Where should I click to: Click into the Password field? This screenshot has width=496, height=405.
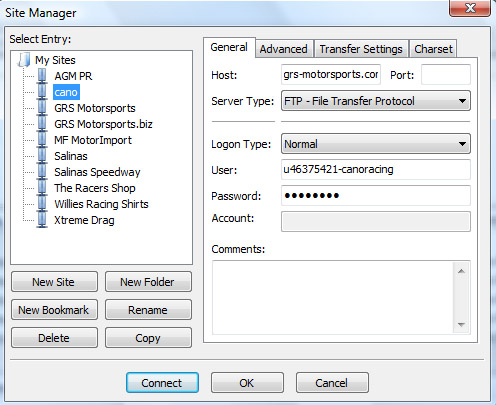coord(376,196)
